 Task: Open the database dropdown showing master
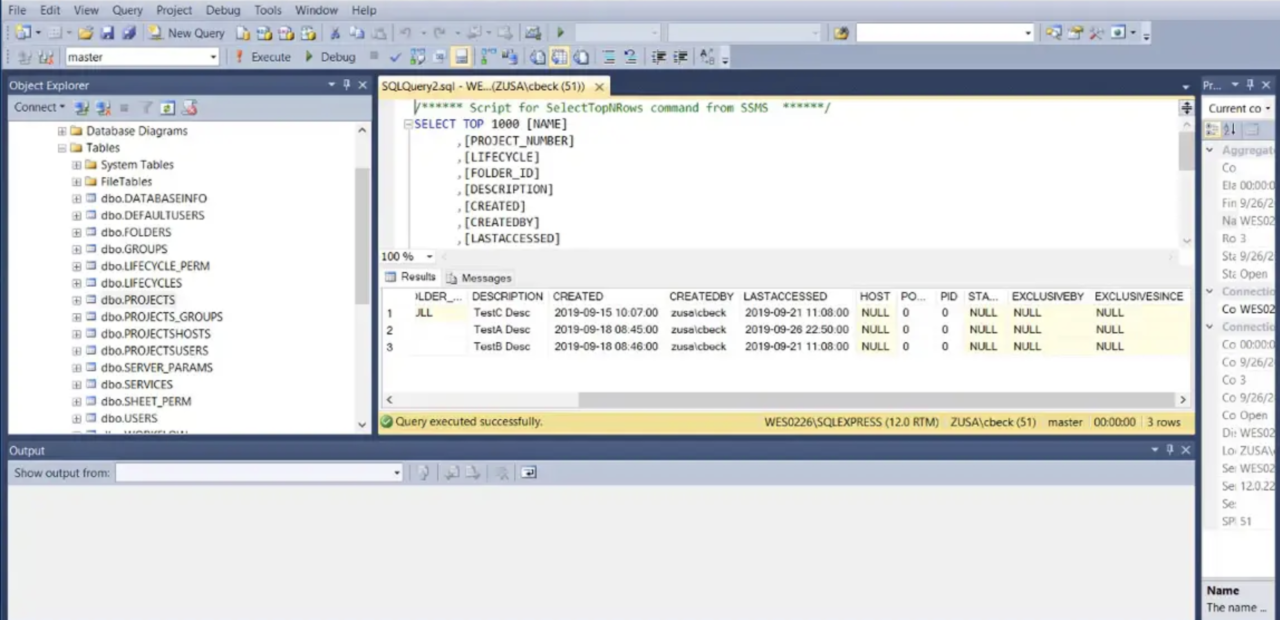(212, 57)
